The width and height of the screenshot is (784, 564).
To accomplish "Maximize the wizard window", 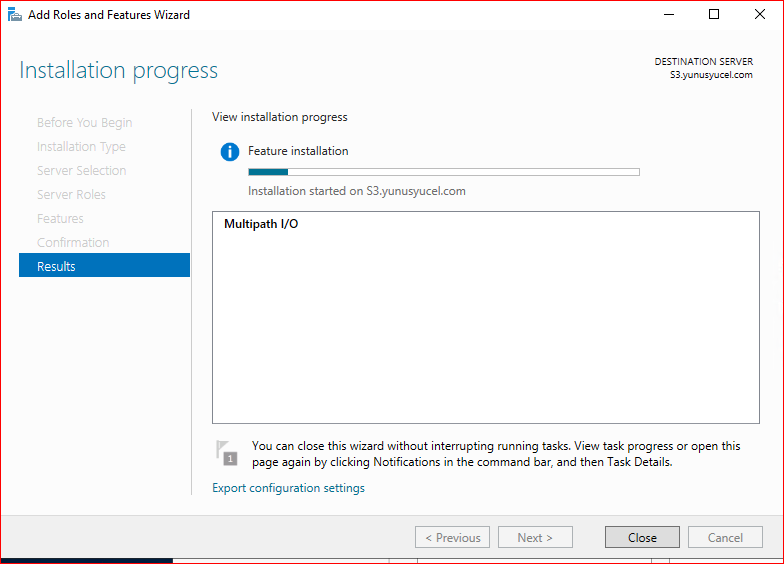I will (713, 15).
